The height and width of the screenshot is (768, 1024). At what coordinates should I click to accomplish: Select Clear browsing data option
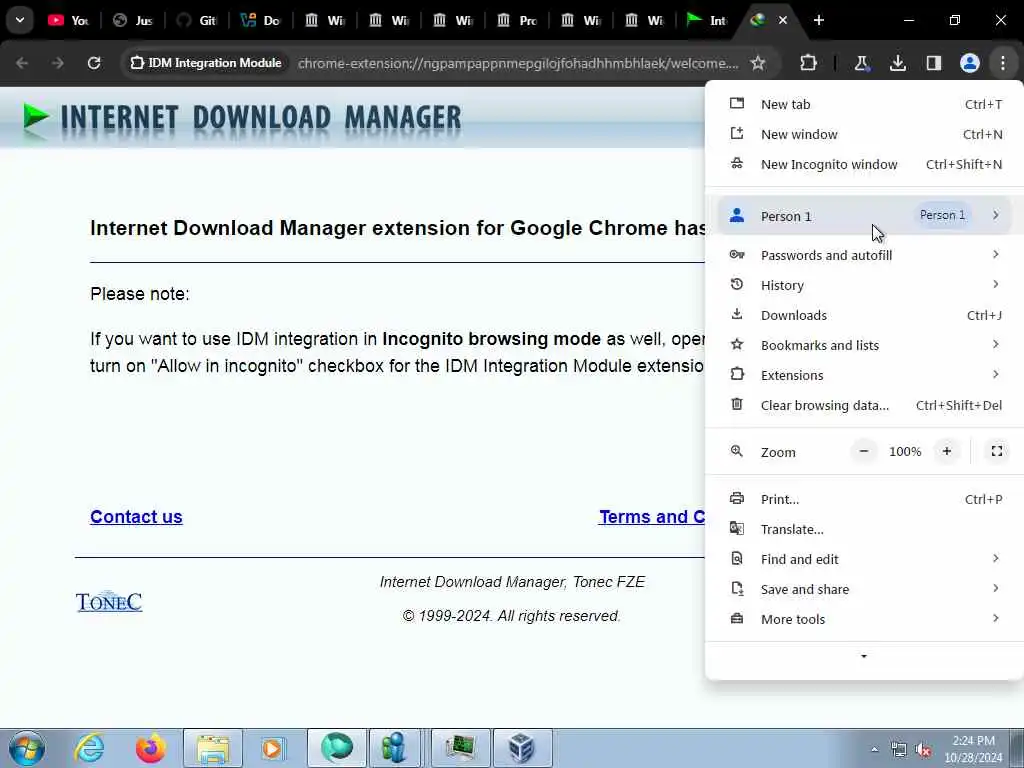(865, 406)
